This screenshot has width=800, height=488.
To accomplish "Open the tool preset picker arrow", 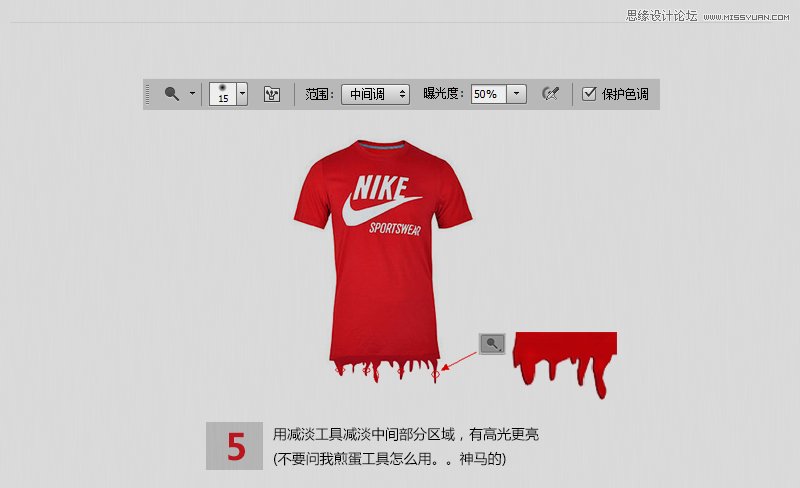I will (x=192, y=93).
